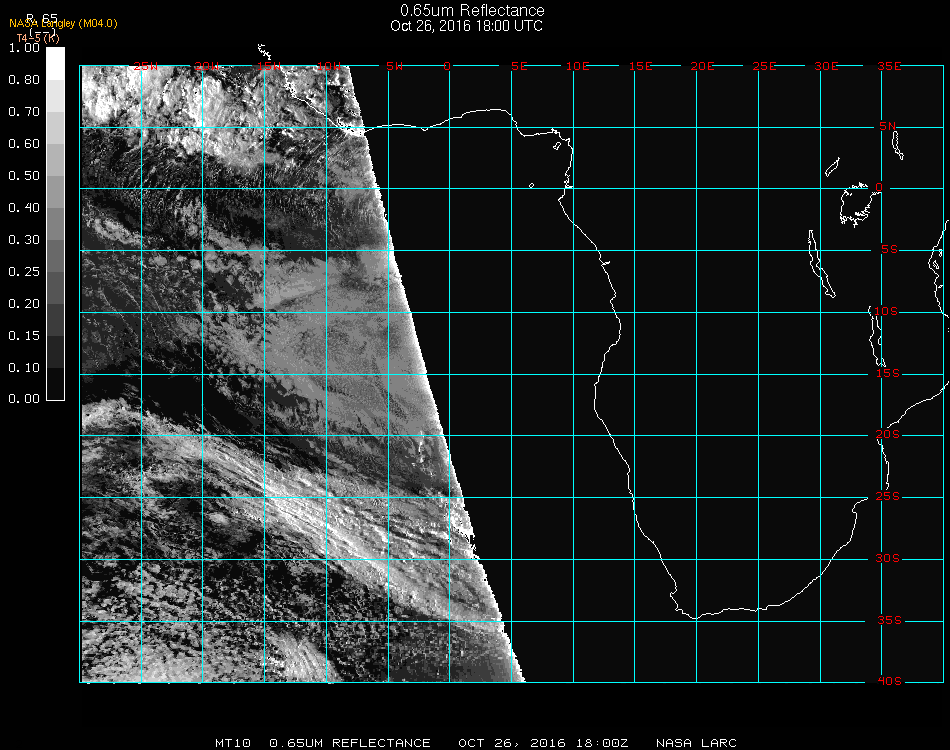Select the 15E longitude label

(640, 66)
